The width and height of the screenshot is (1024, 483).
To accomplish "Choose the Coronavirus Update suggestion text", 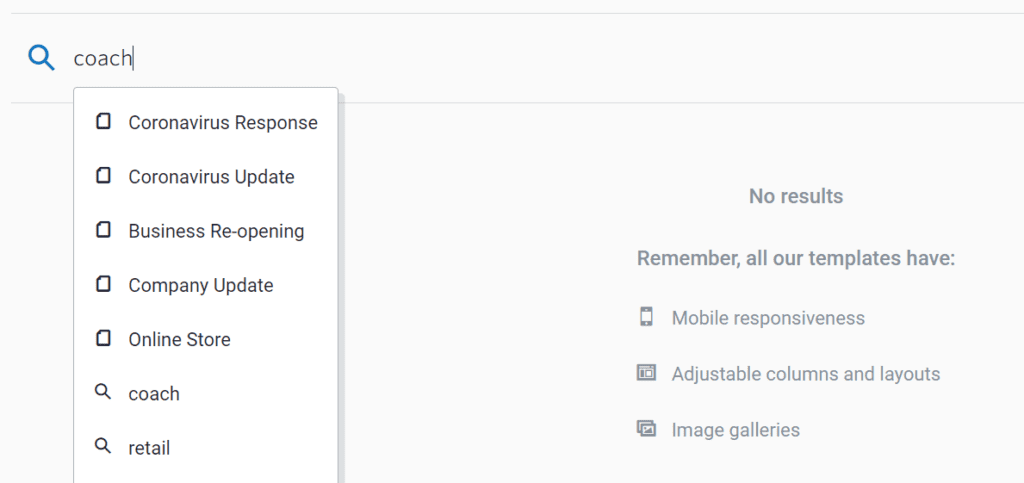I will pos(211,177).
